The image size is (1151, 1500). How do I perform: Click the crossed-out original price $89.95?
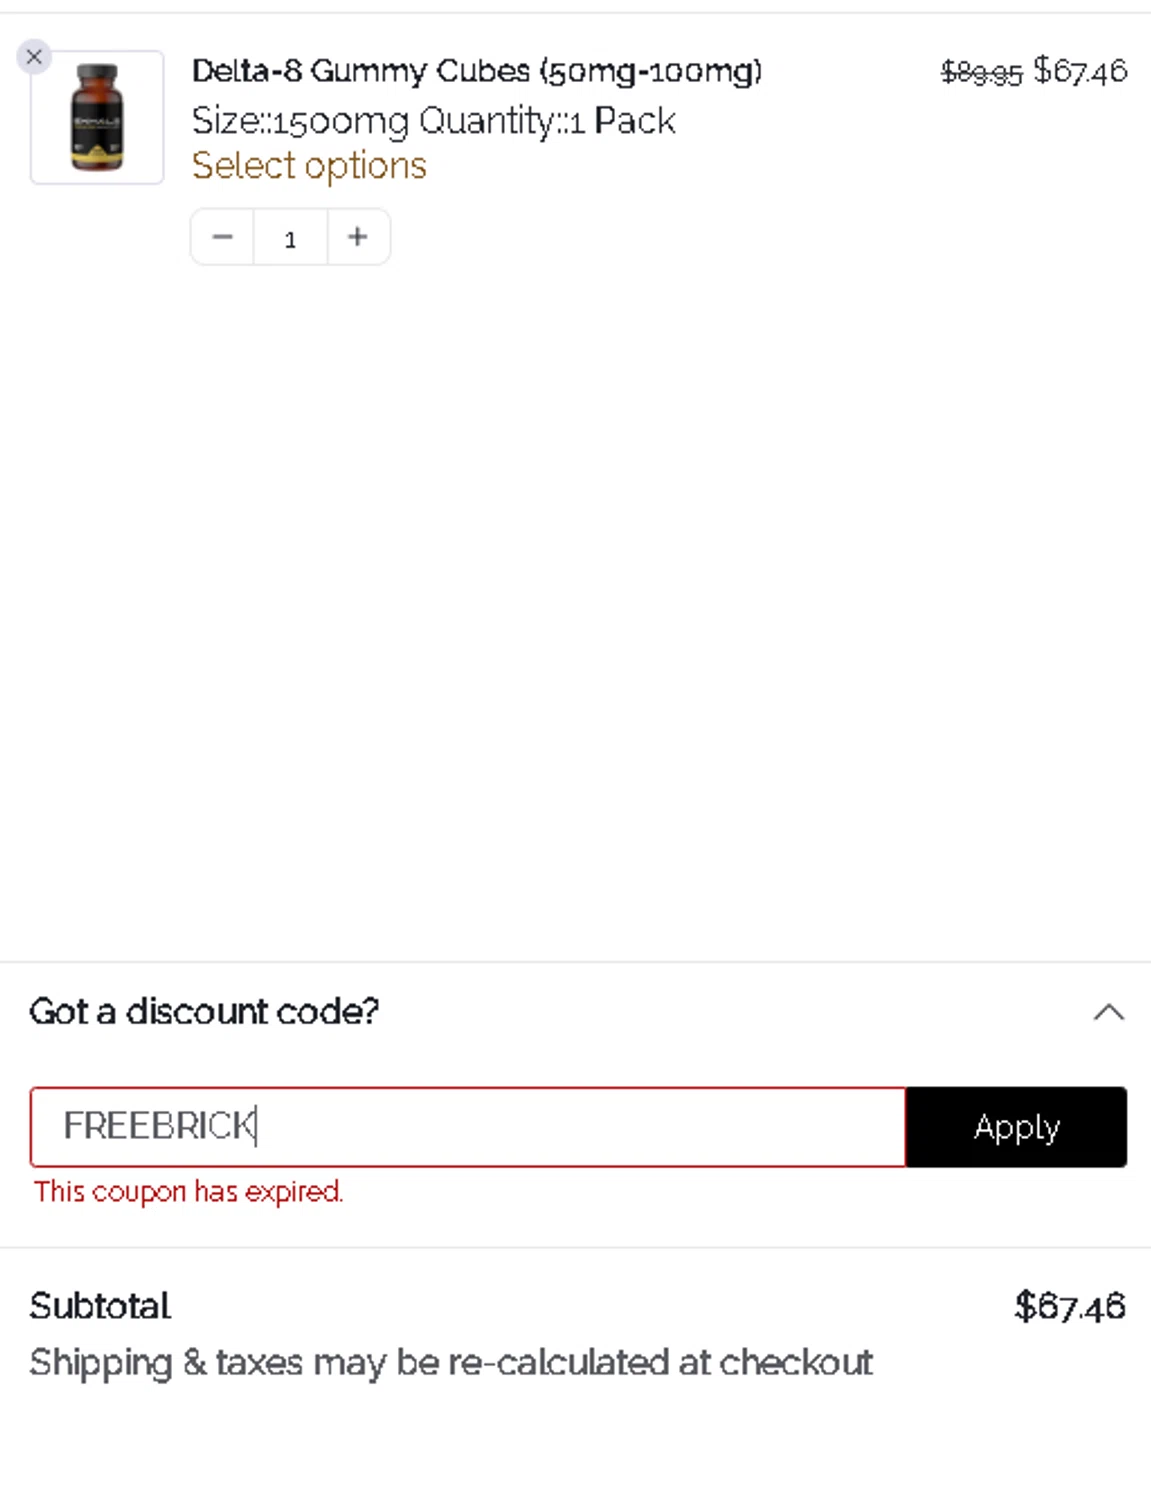point(981,72)
